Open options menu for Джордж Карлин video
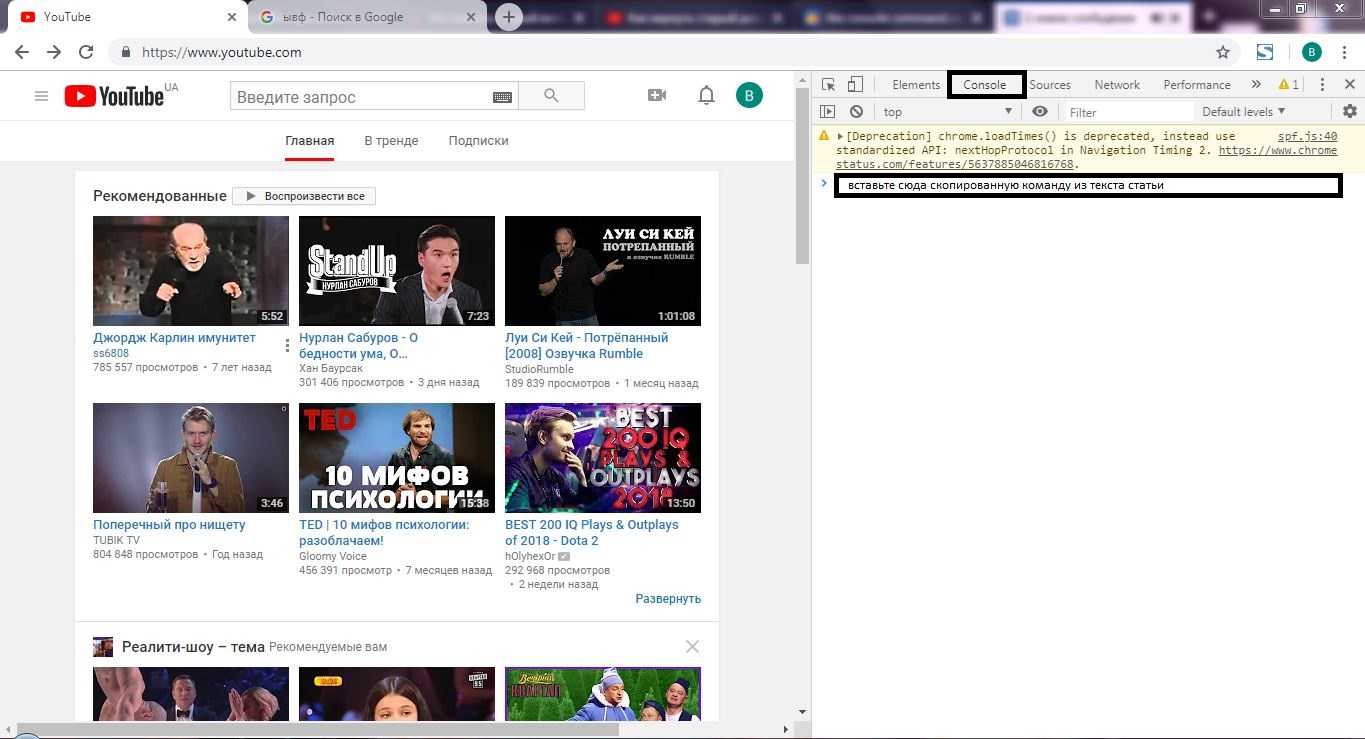 coord(287,345)
